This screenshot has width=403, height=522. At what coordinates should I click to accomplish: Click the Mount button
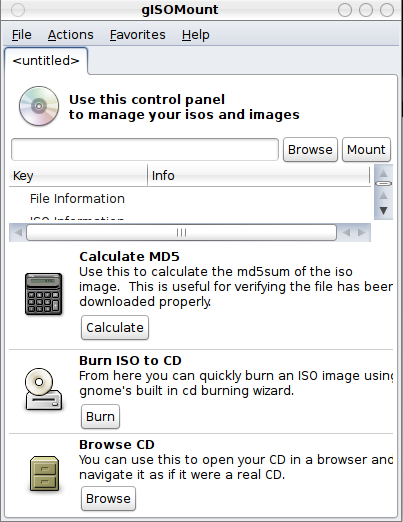366,150
